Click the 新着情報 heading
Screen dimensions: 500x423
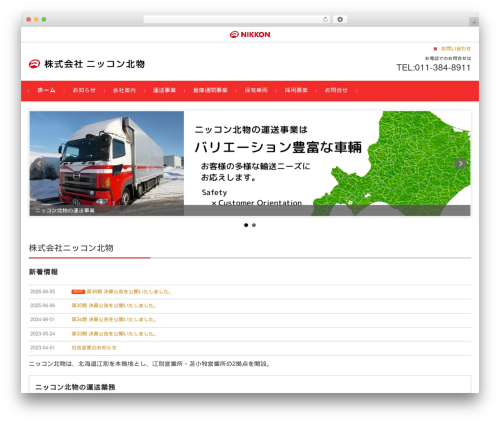43,272
